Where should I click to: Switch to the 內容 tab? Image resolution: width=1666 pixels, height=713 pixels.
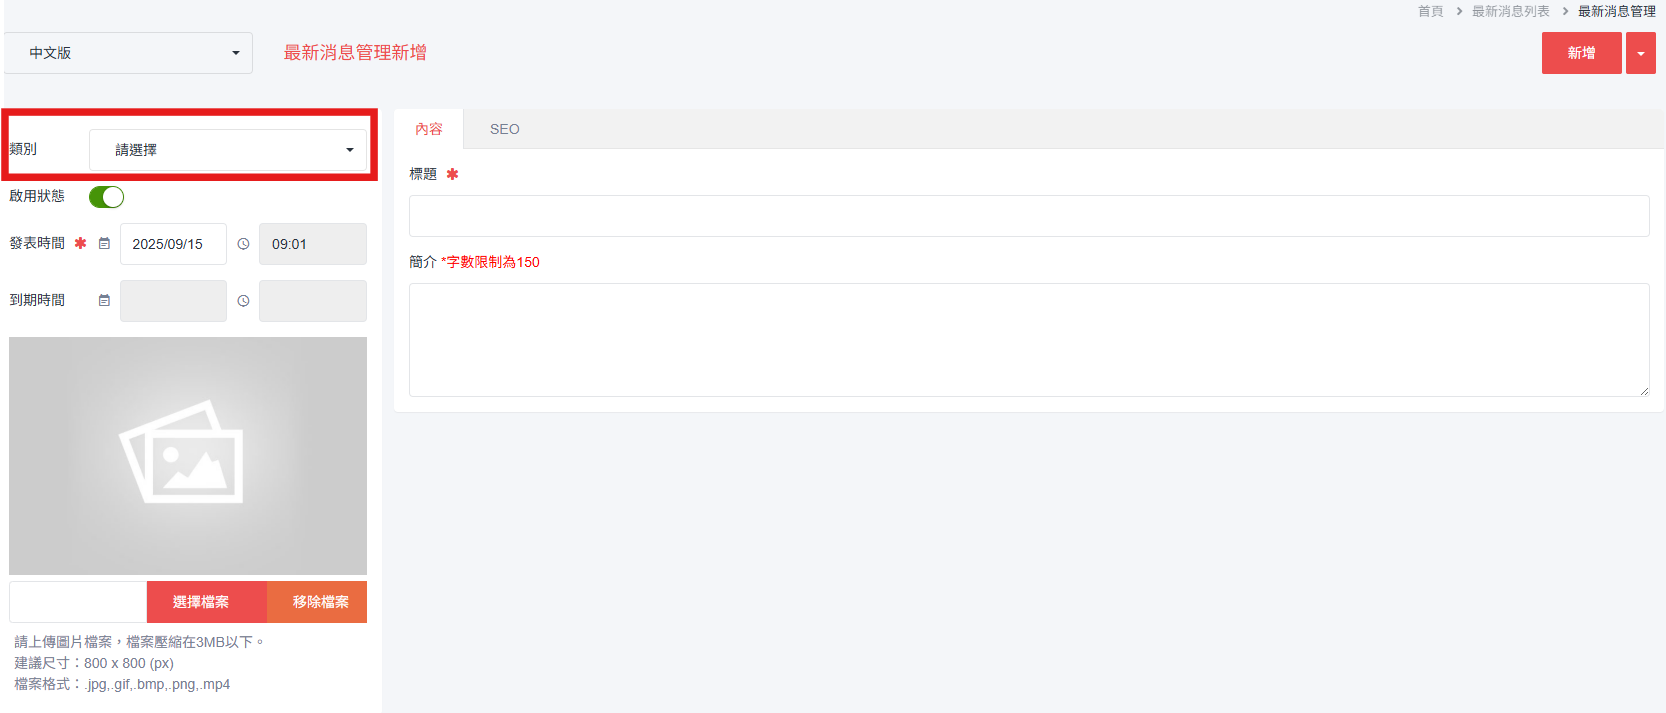pyautogui.click(x=429, y=129)
